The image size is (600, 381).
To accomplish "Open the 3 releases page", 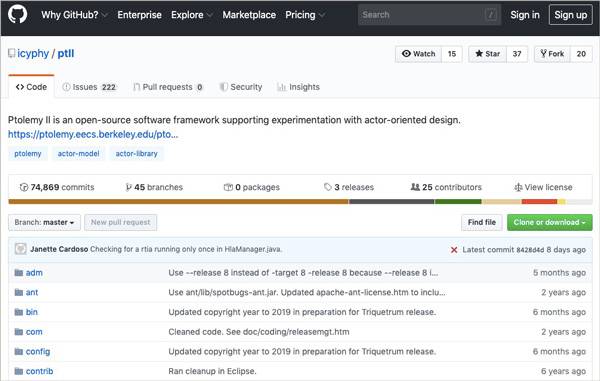I will (349, 187).
